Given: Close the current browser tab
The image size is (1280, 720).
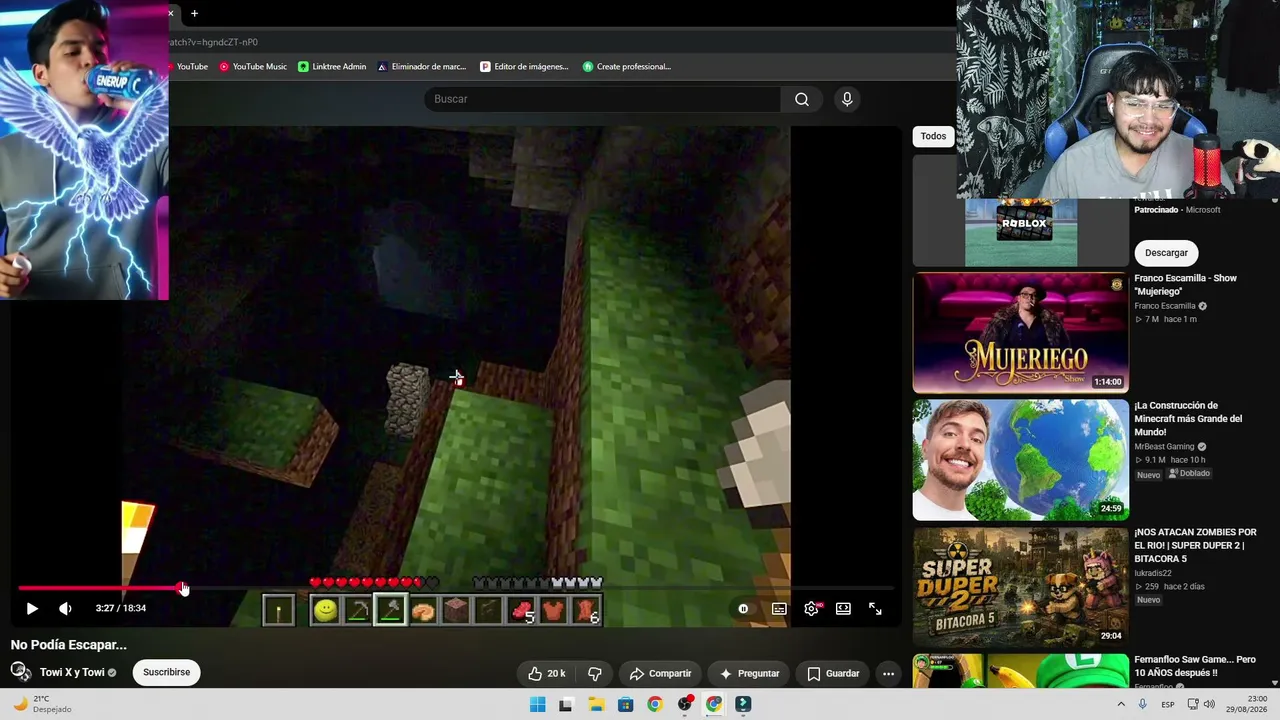Looking at the screenshot, I should pos(171,13).
